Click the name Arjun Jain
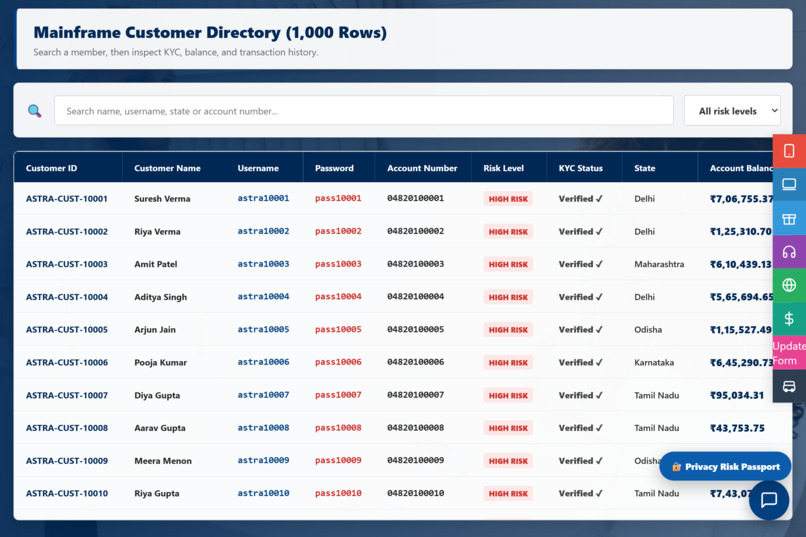The width and height of the screenshot is (806, 537). coord(155,329)
